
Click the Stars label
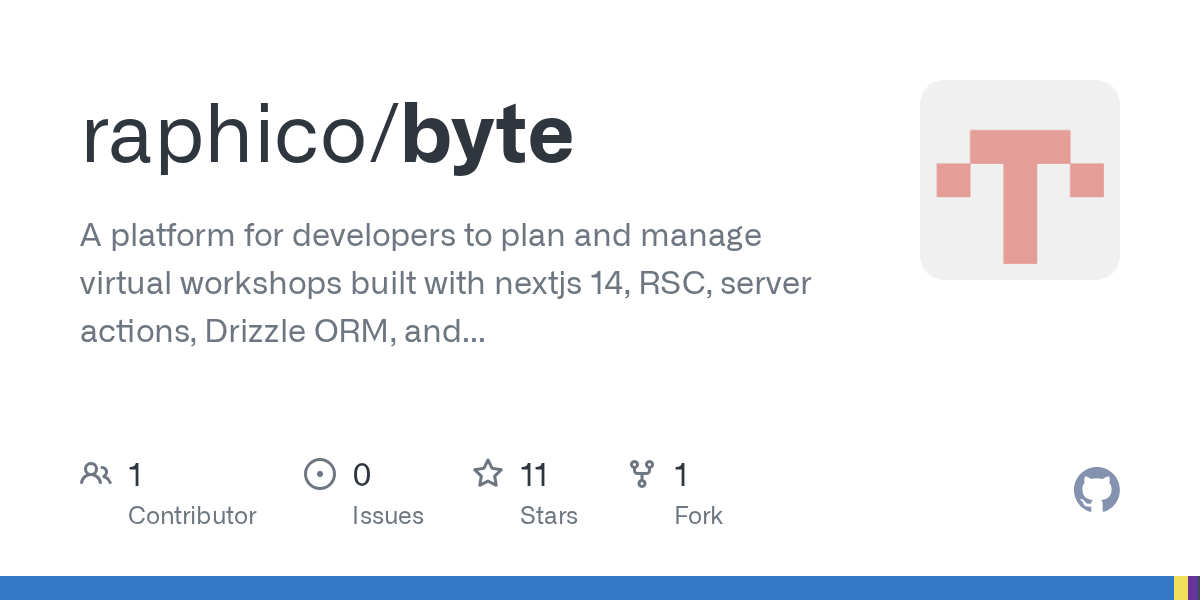[x=549, y=516]
